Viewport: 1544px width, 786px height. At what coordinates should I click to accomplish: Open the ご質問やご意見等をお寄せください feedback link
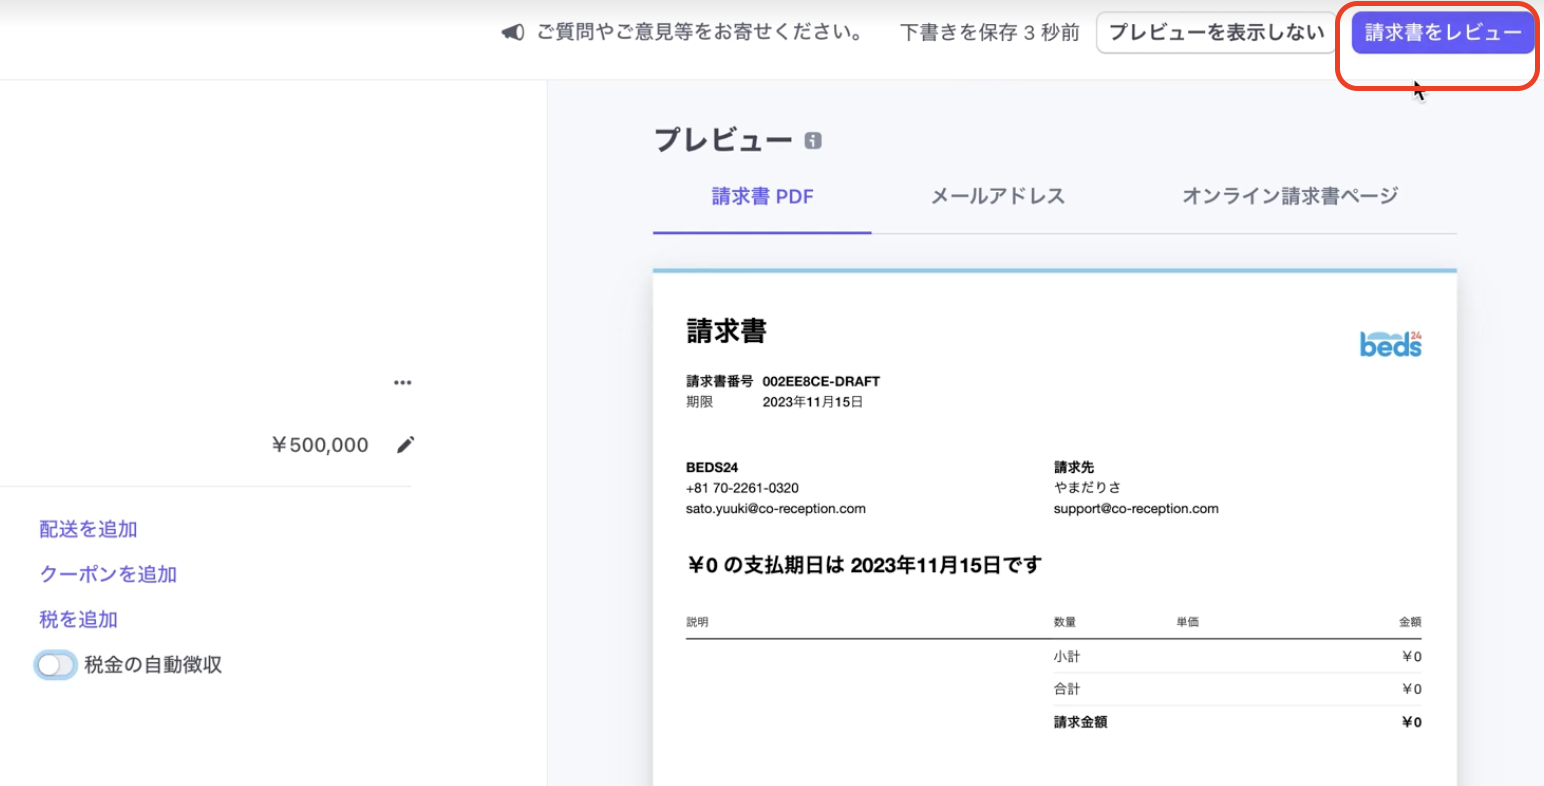[700, 33]
